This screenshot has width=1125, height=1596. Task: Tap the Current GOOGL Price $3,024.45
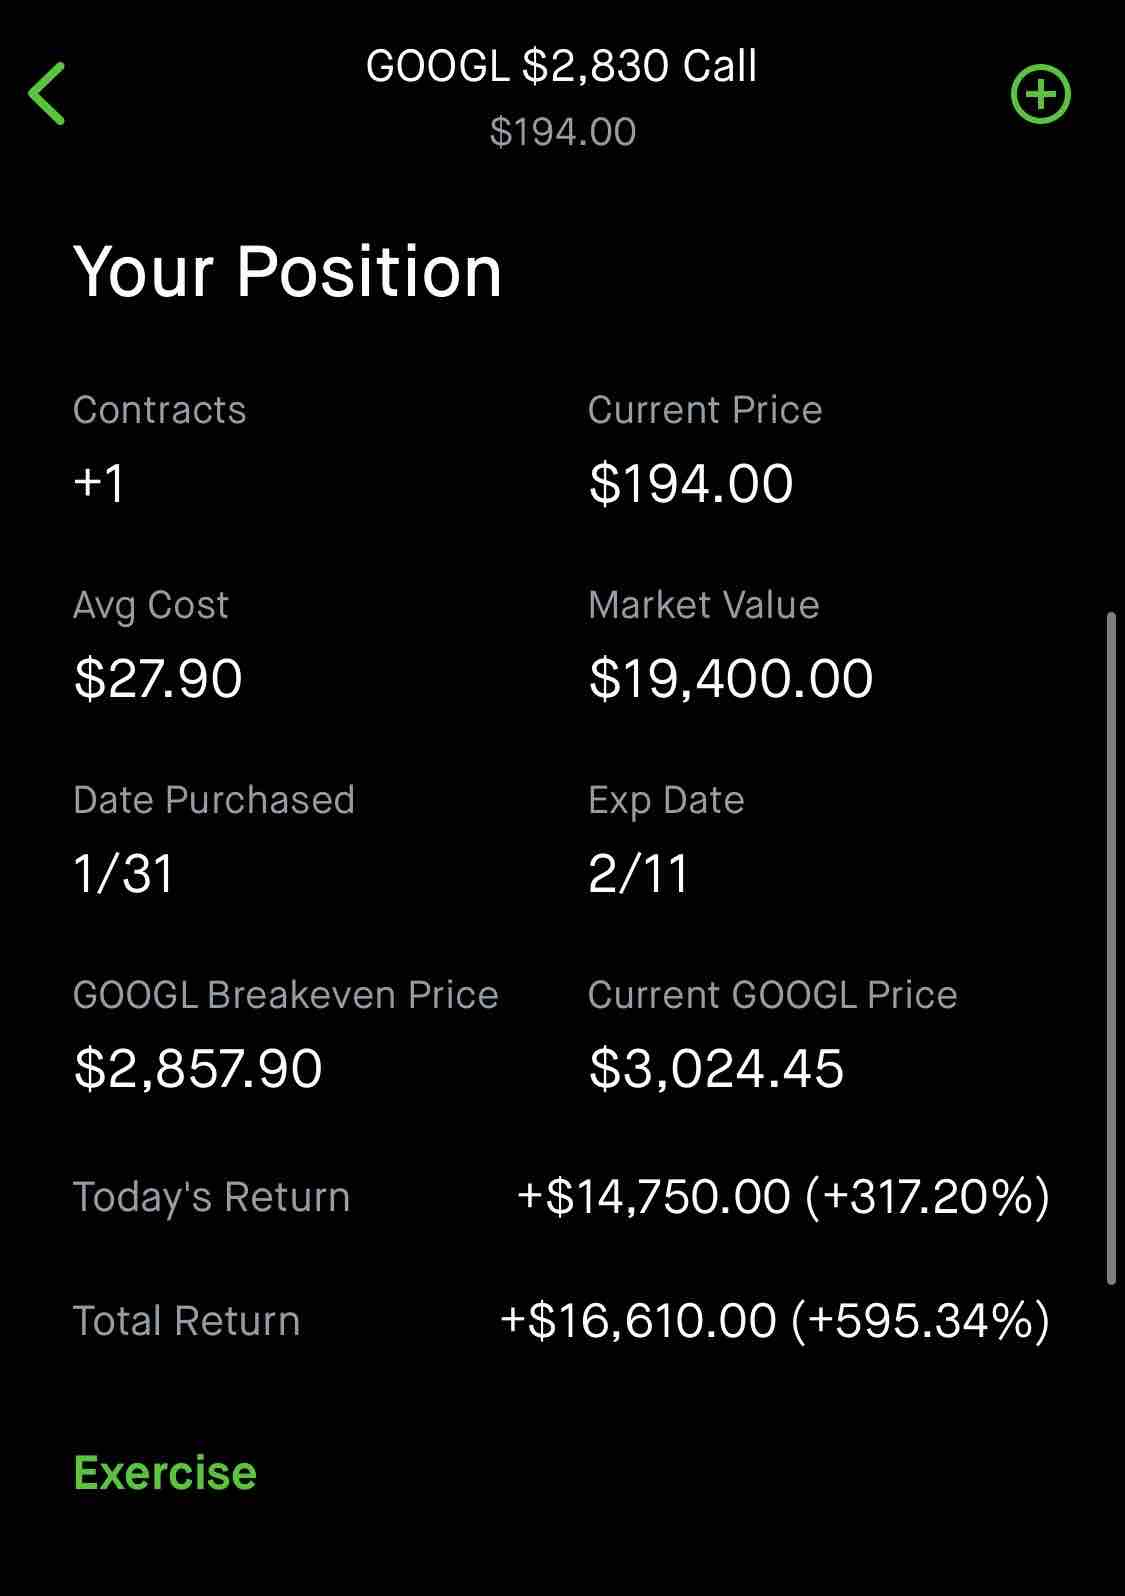pos(716,1068)
